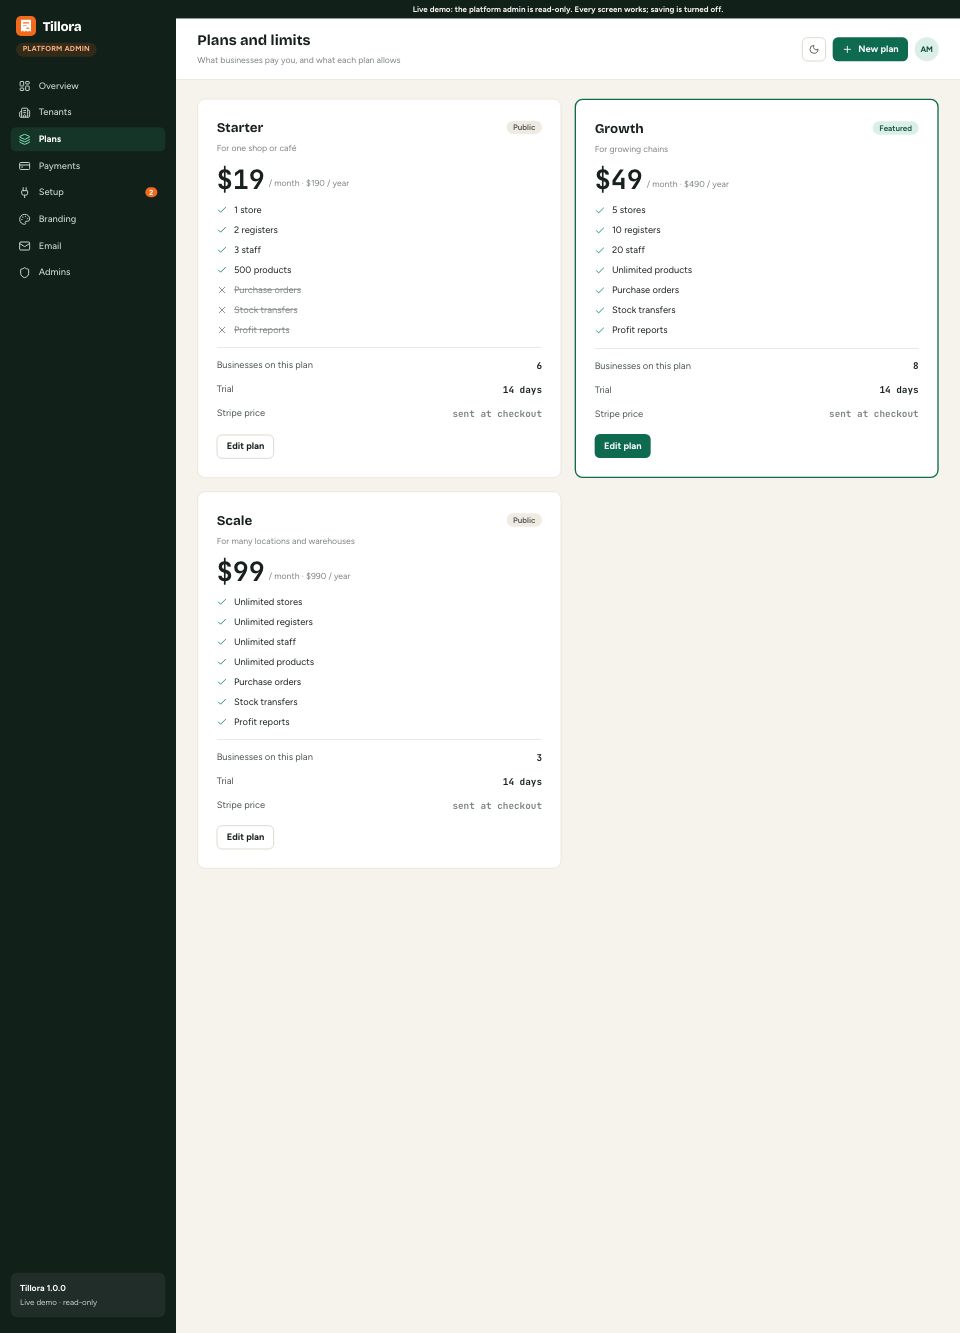Click the Public badge on Scale plan
960x1333 pixels.
(524, 520)
